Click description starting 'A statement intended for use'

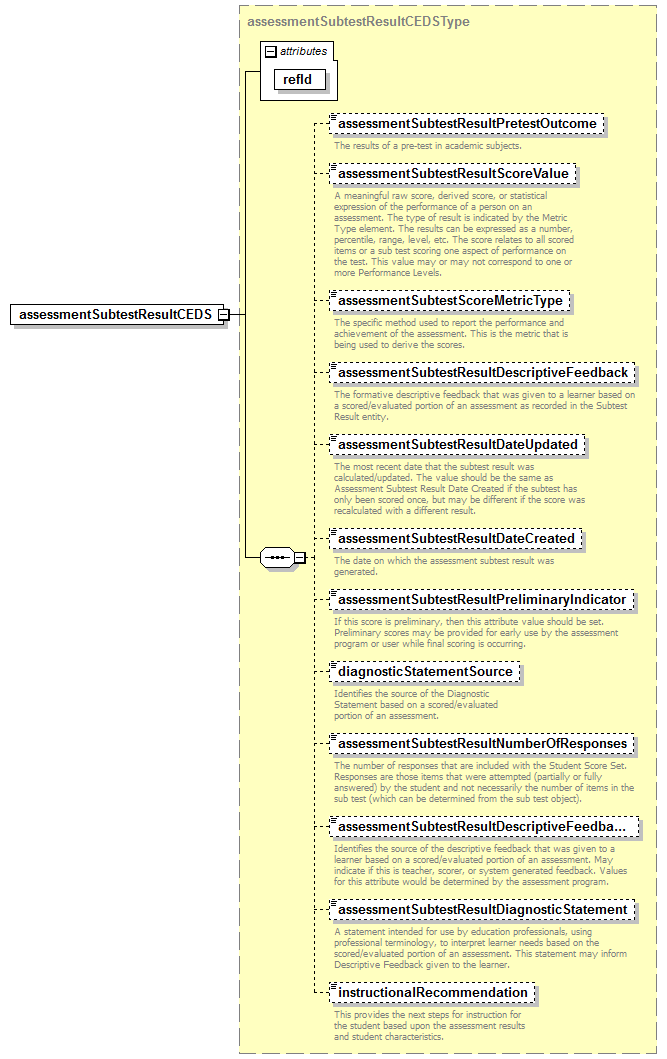coord(480,948)
